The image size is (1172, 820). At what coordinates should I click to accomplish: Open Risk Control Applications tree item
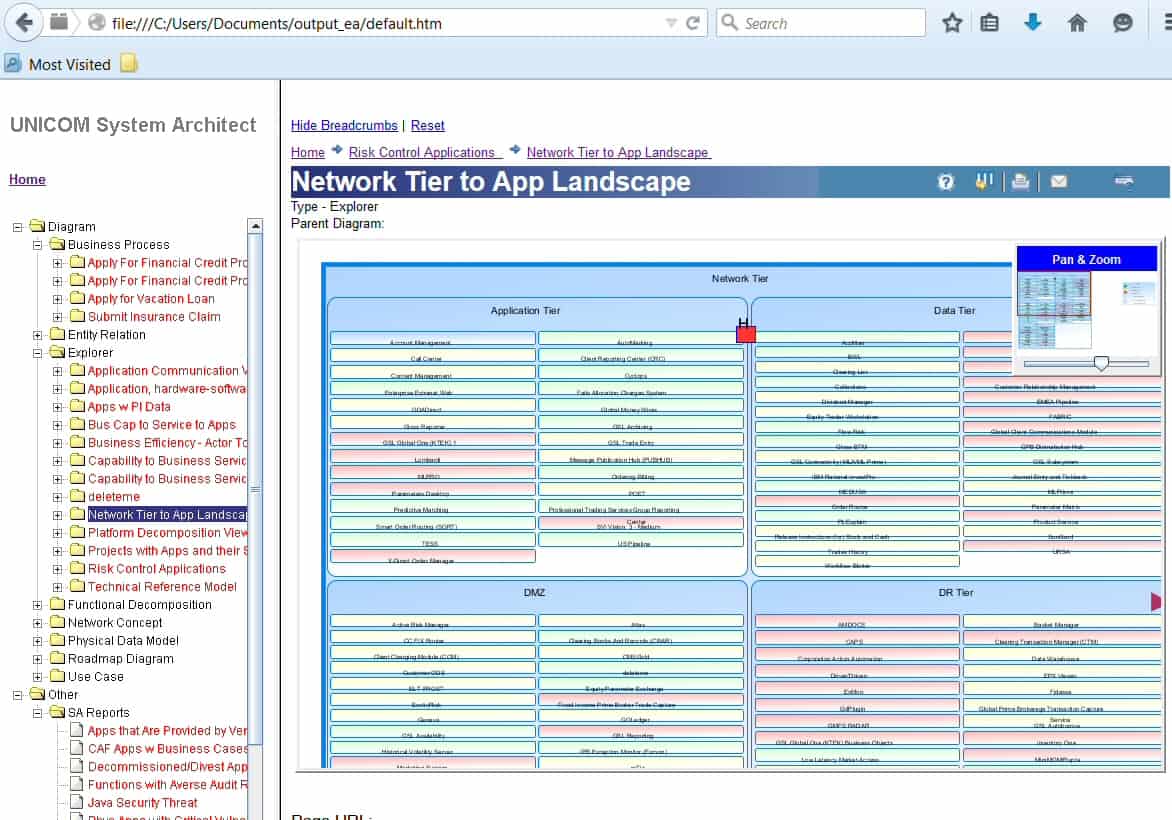tap(156, 569)
